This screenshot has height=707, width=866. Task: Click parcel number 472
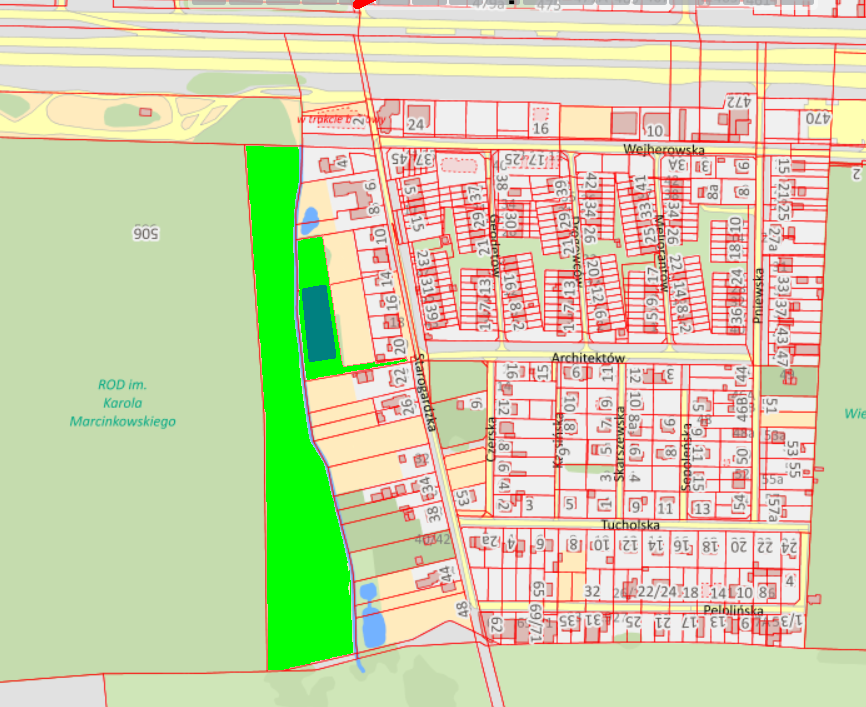[739, 102]
